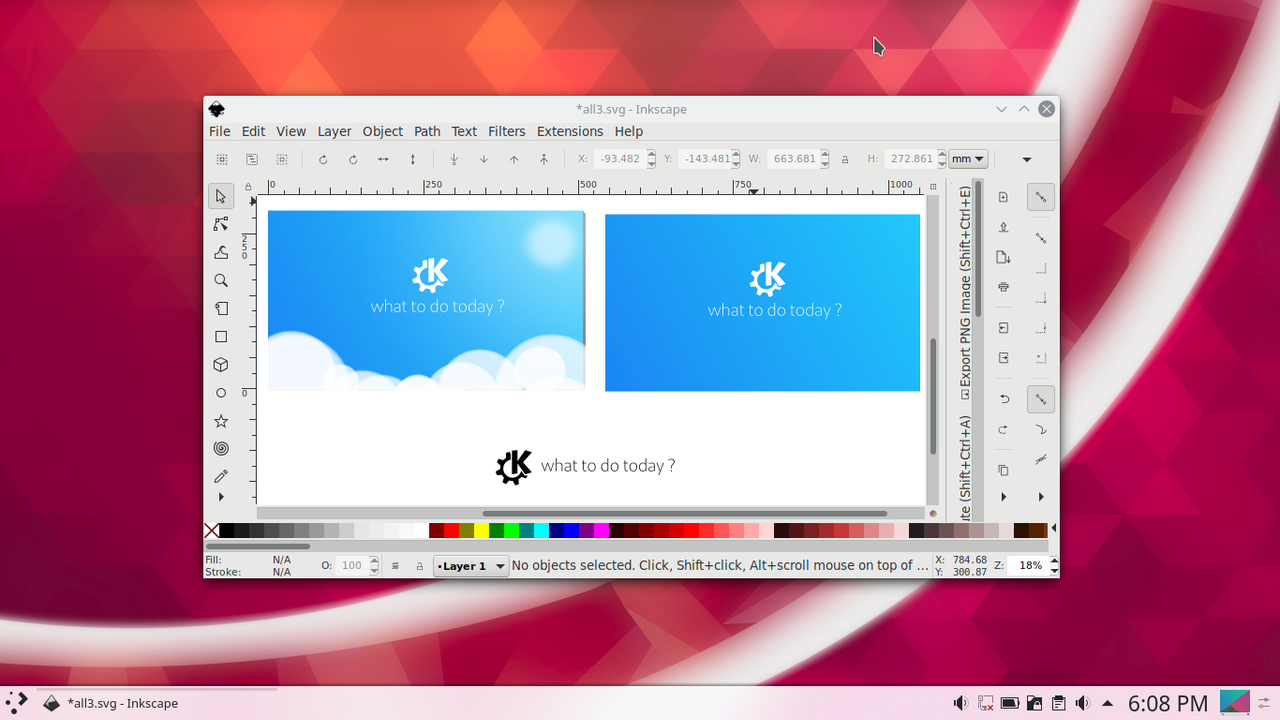
Task: Flip selection horizontally
Action: tap(383, 159)
